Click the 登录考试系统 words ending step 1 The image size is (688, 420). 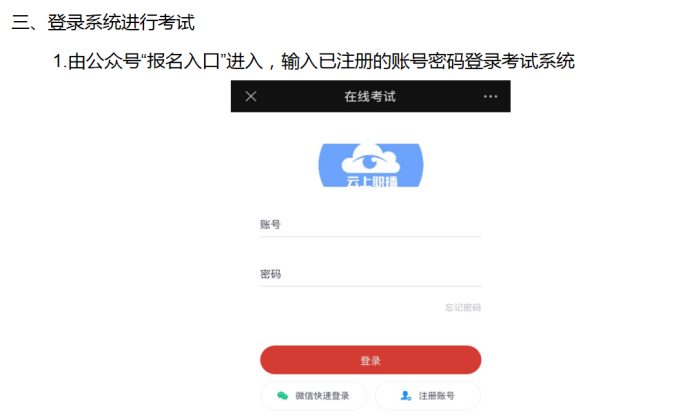[x=520, y=61]
